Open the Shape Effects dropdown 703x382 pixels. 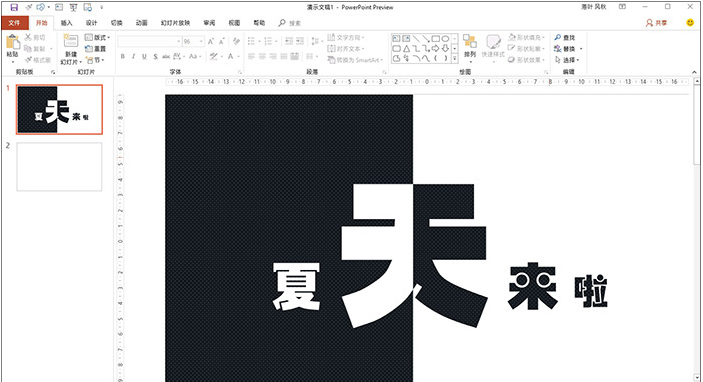click(x=527, y=60)
